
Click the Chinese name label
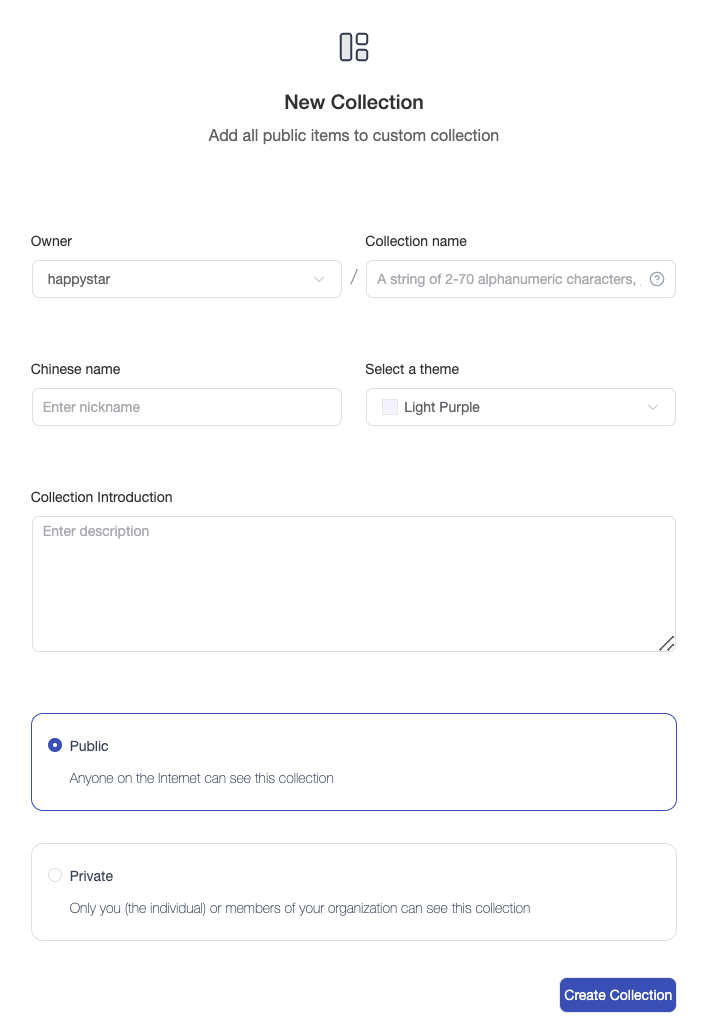click(75, 369)
